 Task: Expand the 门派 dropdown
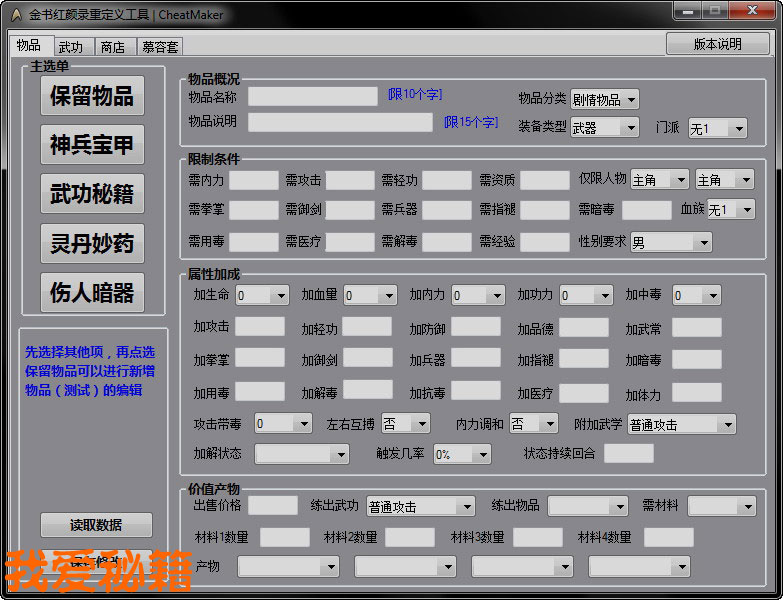pyautogui.click(x=716, y=128)
